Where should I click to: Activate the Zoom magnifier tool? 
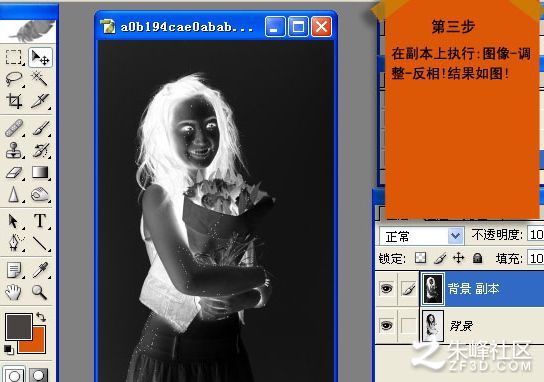point(40,292)
